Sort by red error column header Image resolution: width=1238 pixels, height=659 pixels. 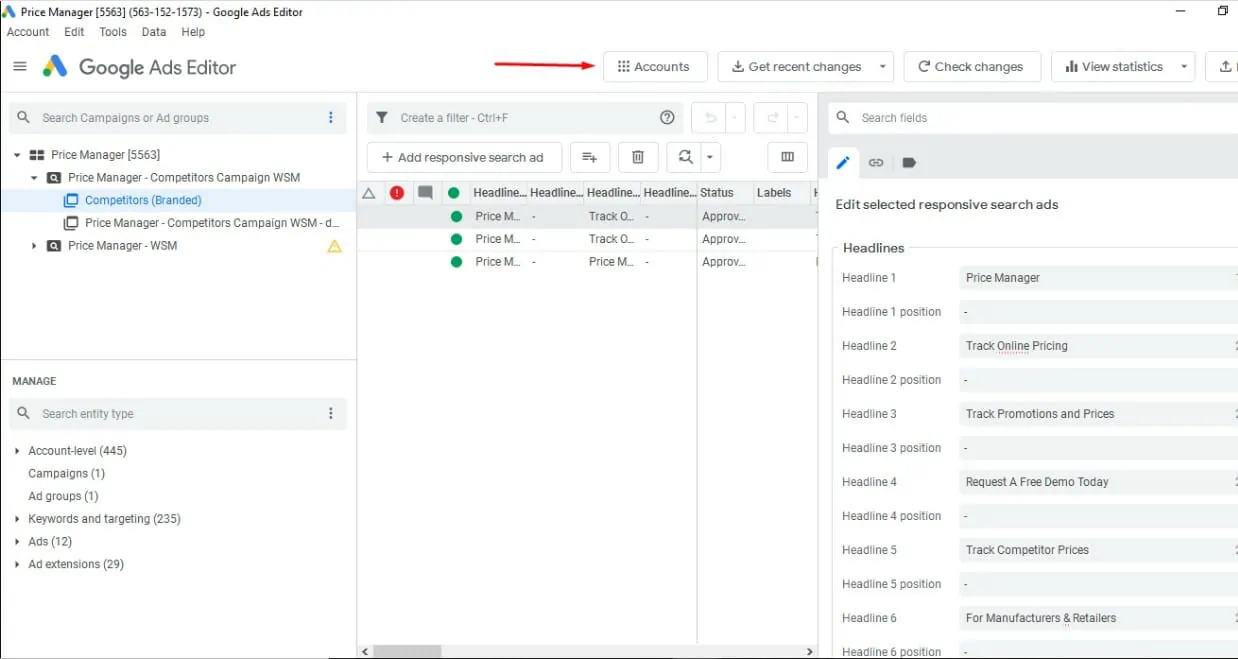397,193
